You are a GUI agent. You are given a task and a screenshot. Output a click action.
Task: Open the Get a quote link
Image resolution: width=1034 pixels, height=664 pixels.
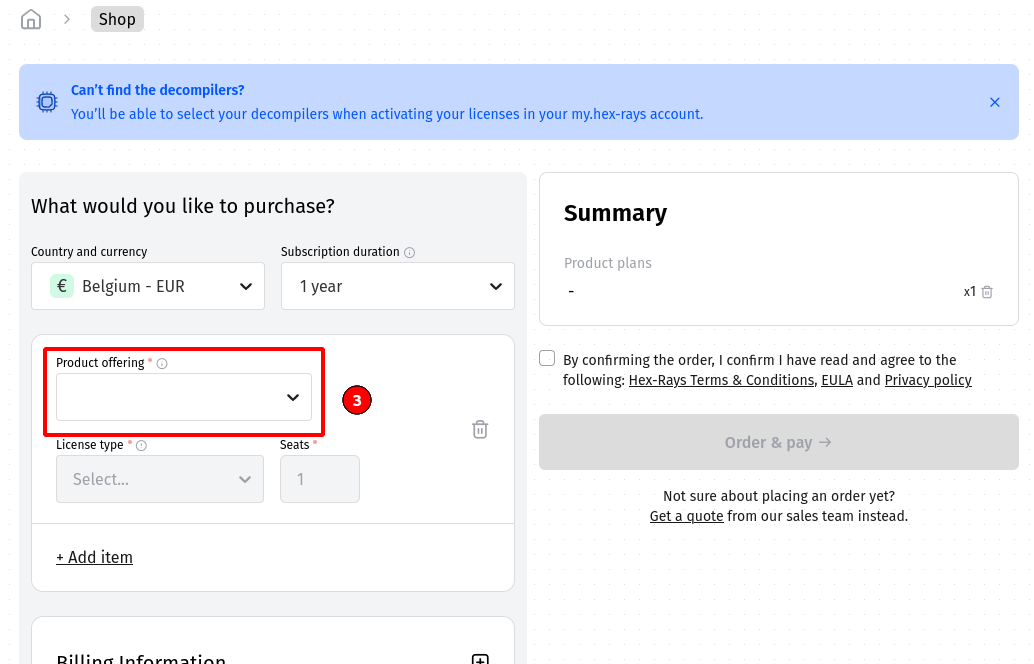point(686,516)
